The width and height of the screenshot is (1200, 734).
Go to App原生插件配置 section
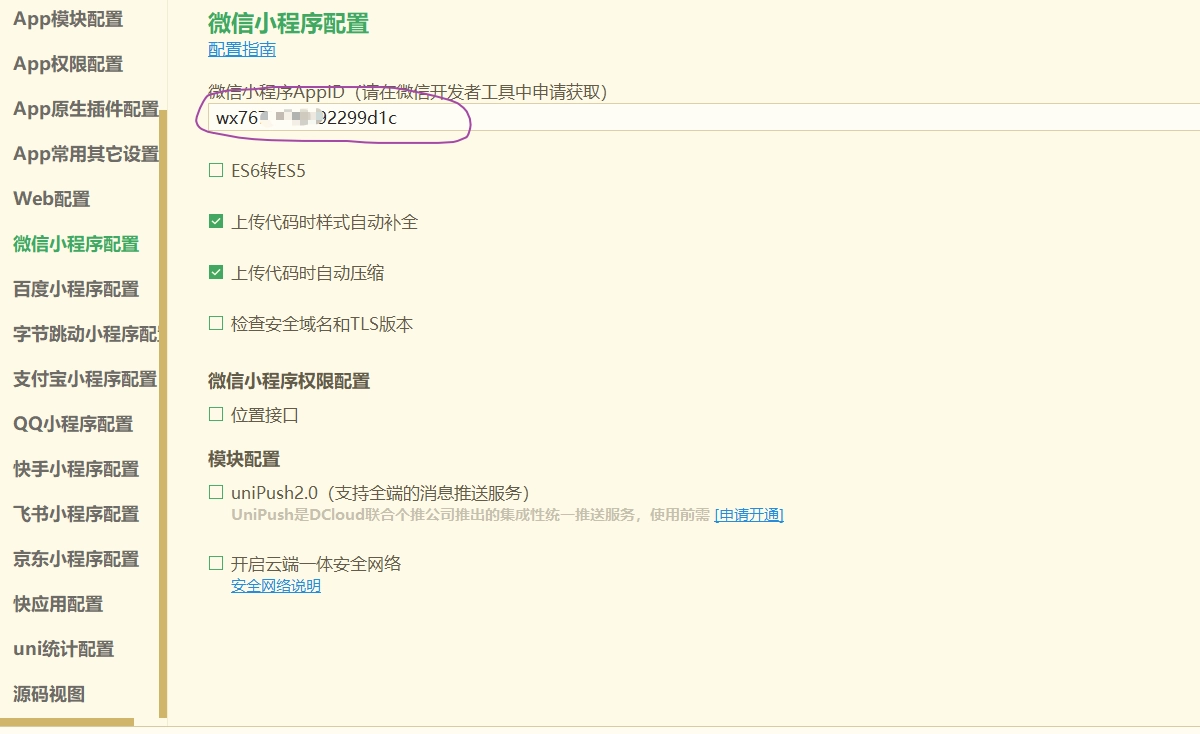pos(85,109)
